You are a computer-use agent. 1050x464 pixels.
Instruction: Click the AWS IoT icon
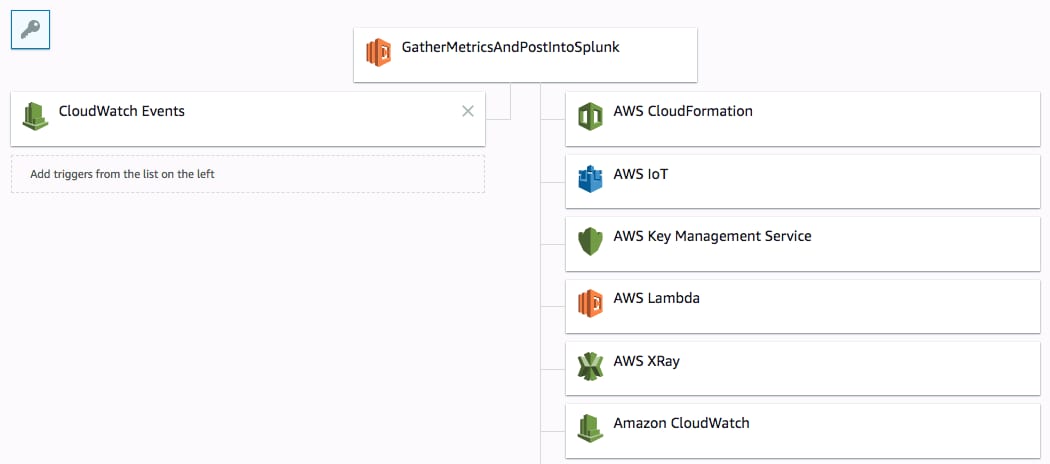590,179
